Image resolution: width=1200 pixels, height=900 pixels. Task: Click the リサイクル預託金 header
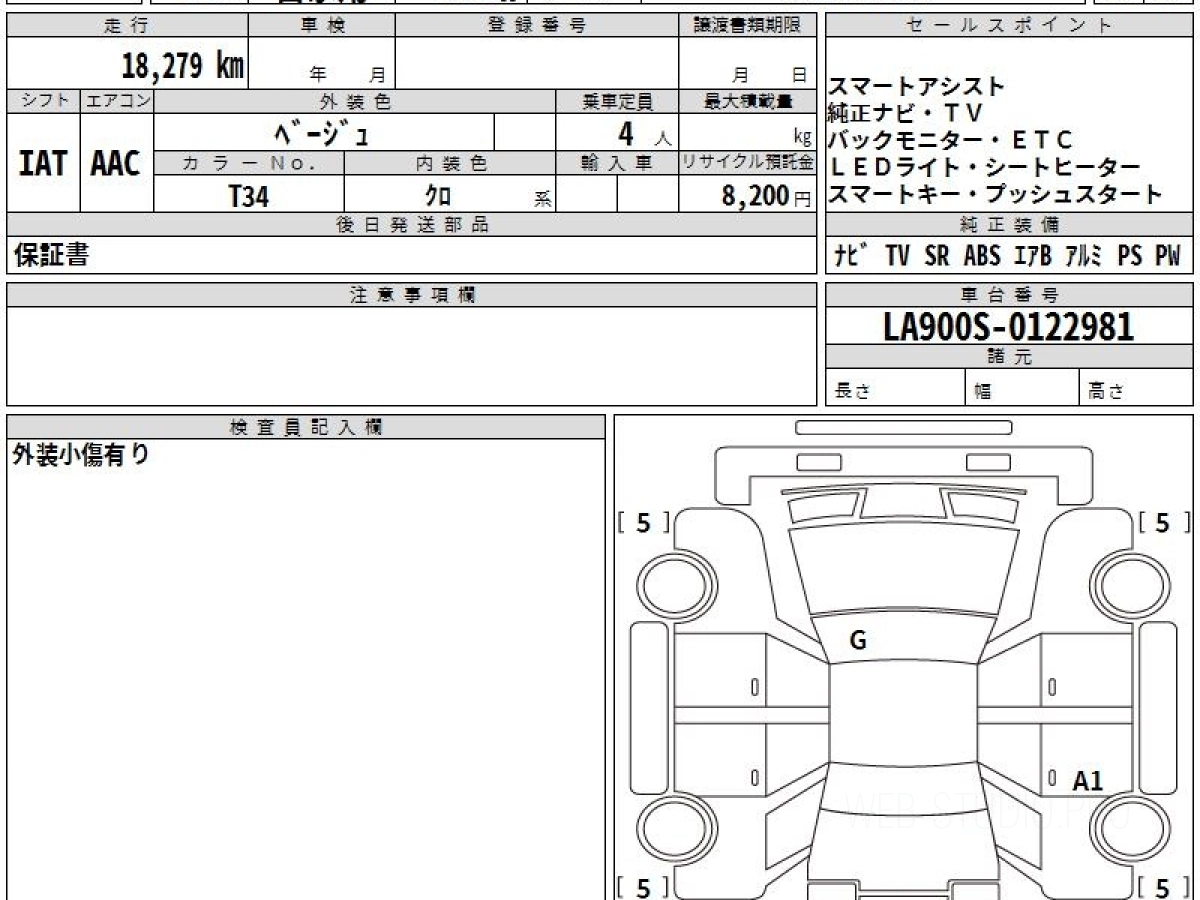tap(748, 163)
